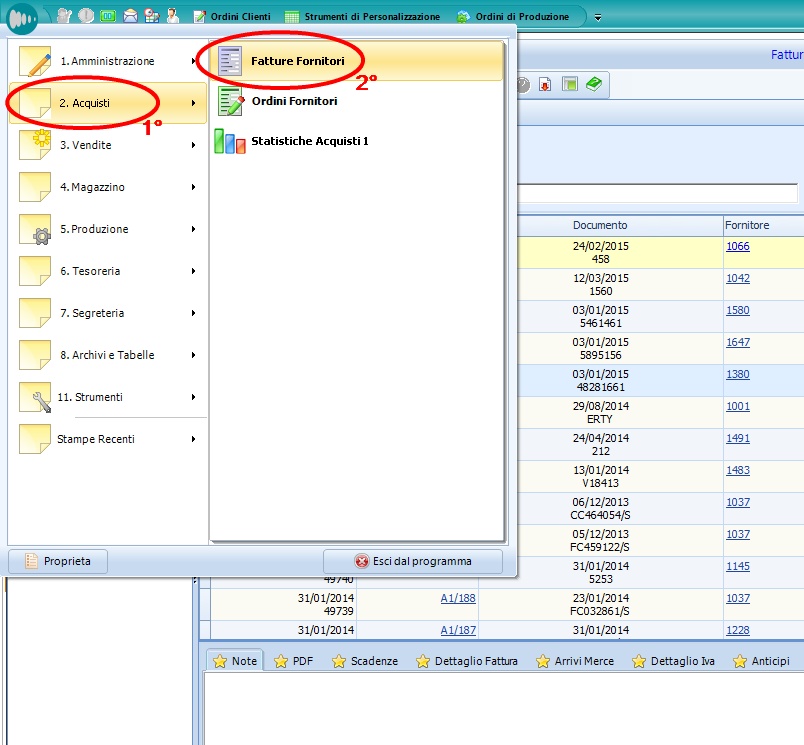Open Statistiche Acquisti 1 chart item

point(309,141)
